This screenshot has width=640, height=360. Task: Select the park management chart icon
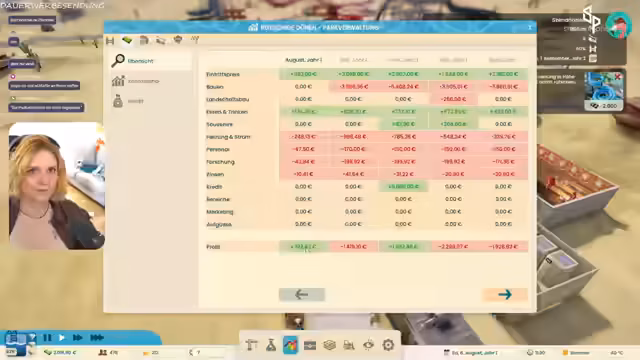pyautogui.click(x=290, y=345)
